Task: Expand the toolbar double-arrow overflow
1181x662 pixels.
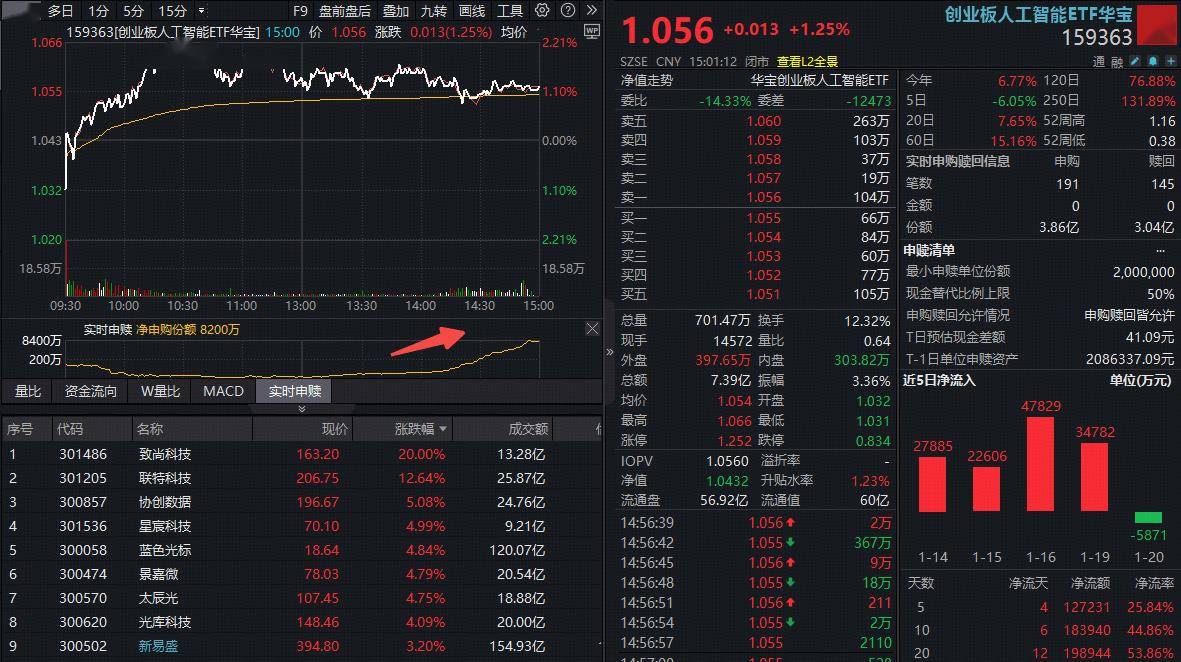Action: coord(591,11)
